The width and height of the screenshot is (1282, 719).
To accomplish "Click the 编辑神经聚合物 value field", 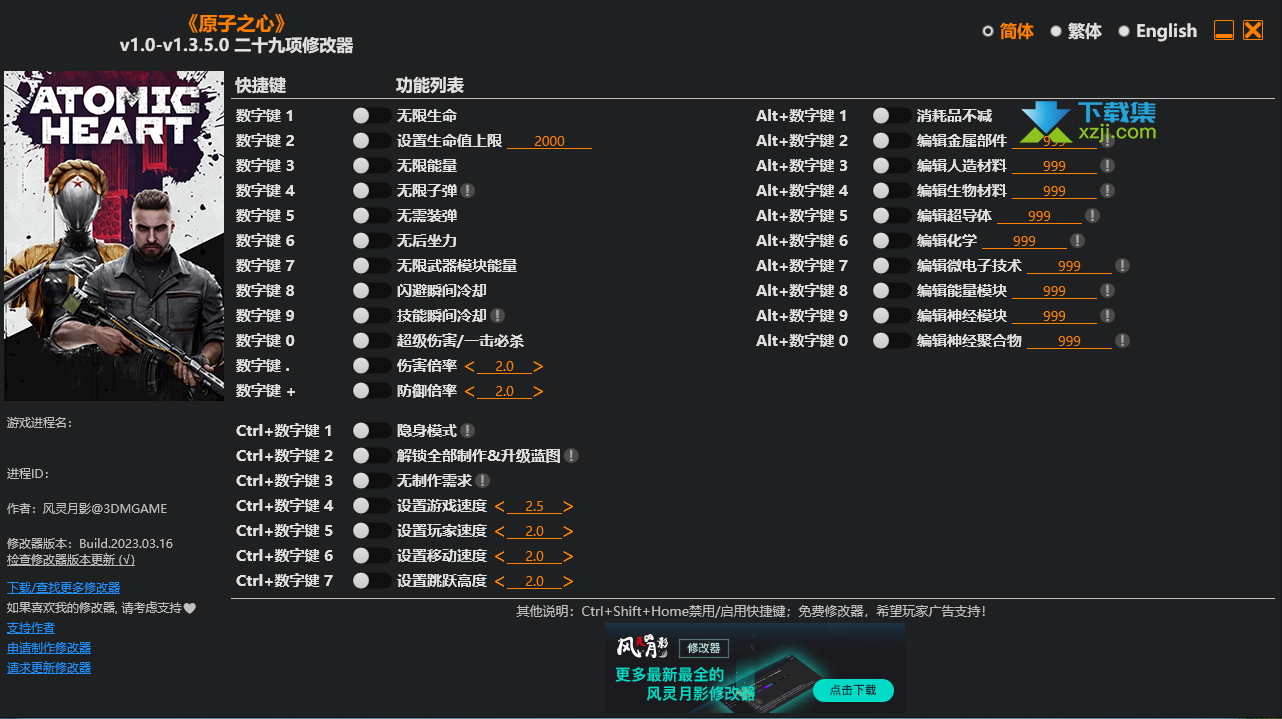I will 1069,341.
